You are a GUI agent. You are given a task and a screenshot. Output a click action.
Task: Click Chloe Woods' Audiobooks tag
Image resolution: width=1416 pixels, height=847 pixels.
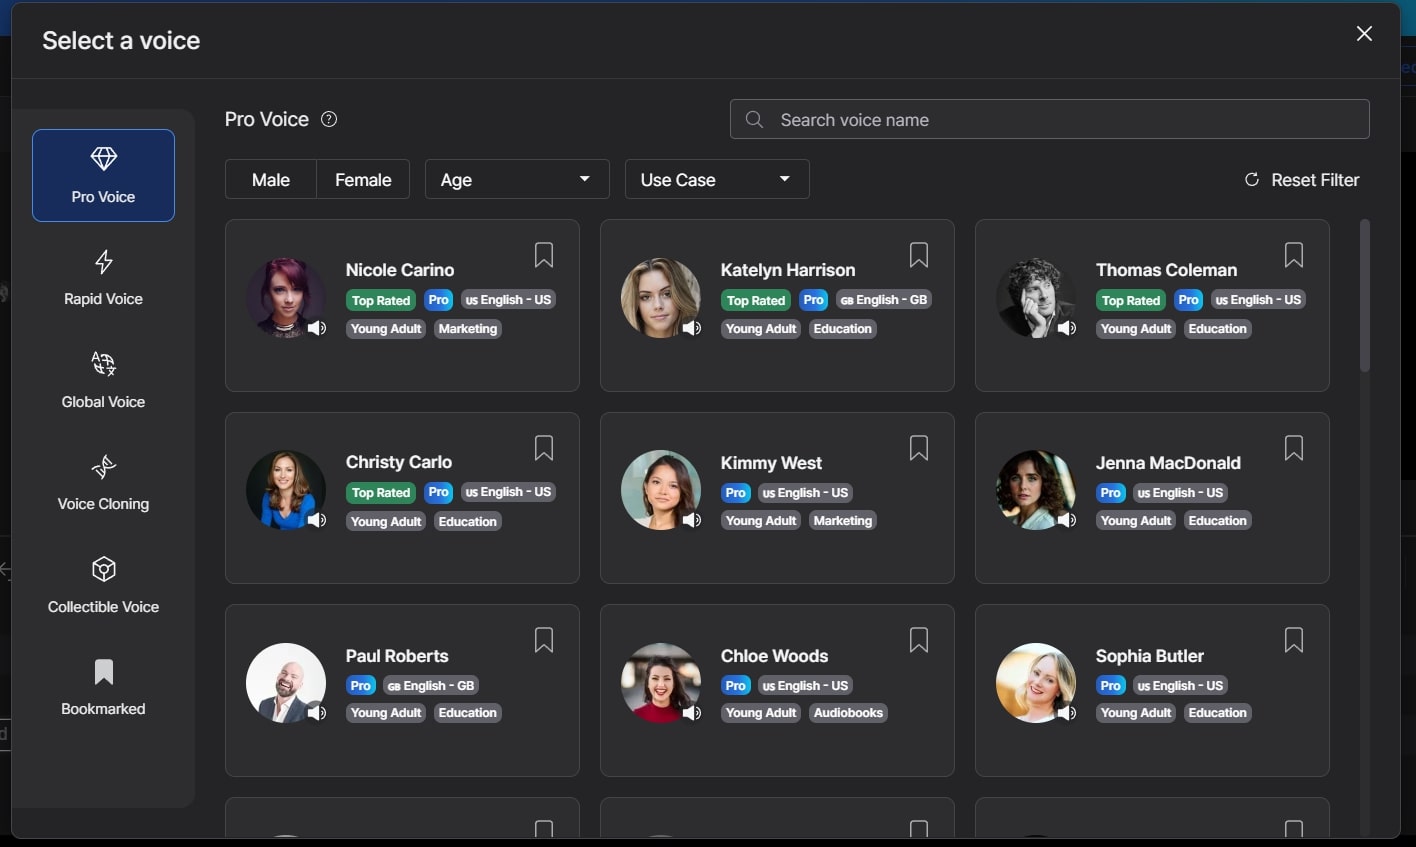click(848, 713)
